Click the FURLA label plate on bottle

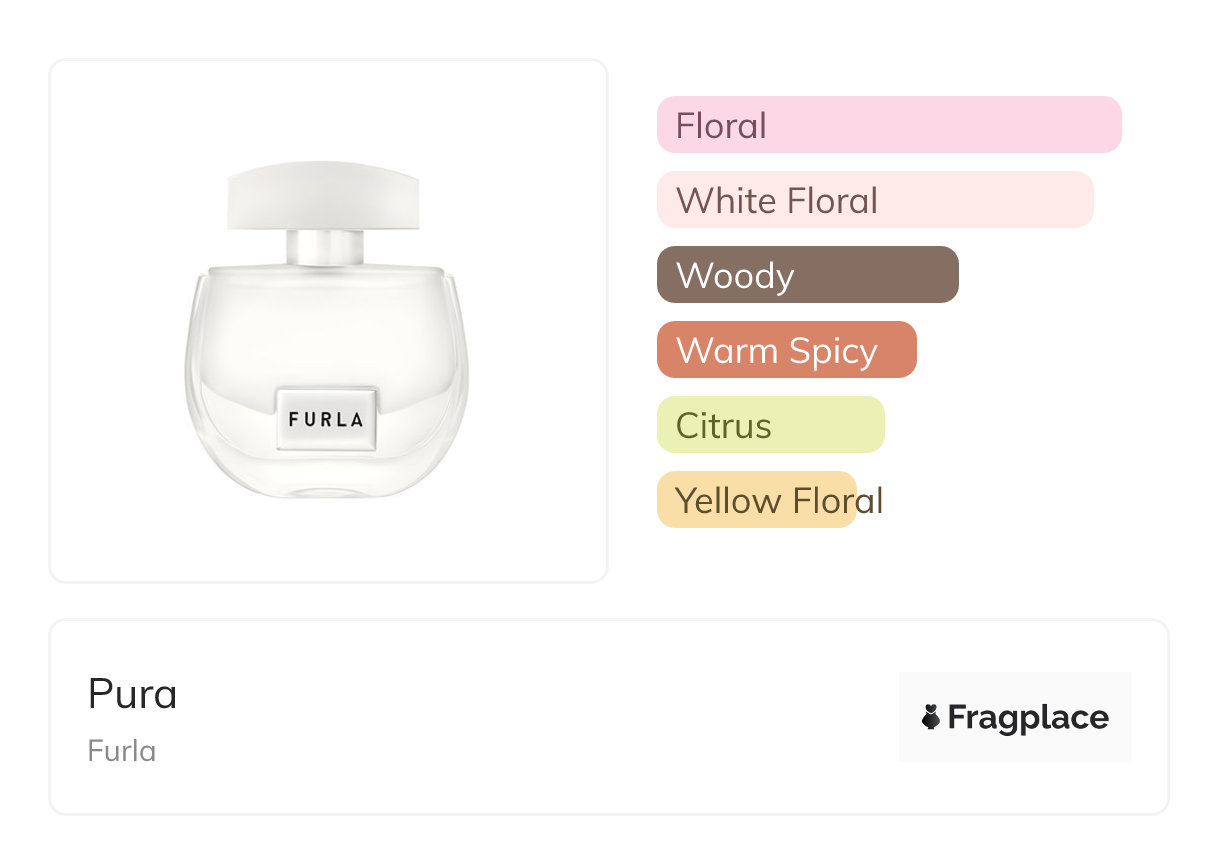click(326, 419)
